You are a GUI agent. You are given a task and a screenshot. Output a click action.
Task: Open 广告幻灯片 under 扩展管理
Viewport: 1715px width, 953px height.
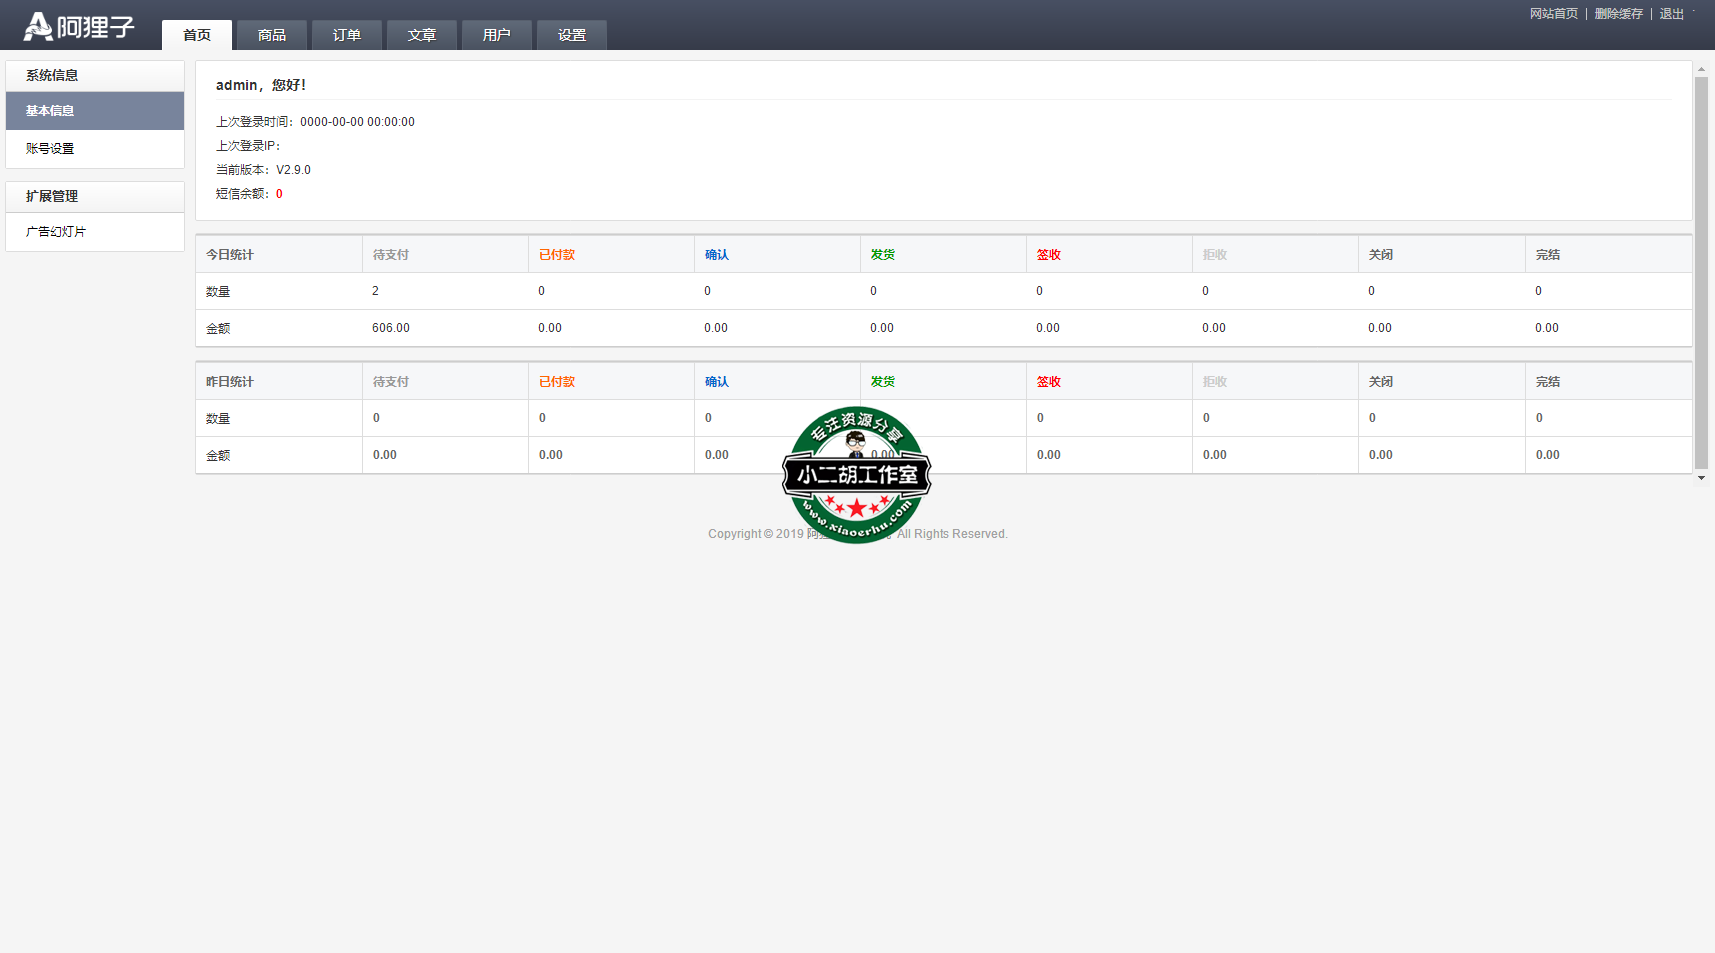pyautogui.click(x=95, y=232)
